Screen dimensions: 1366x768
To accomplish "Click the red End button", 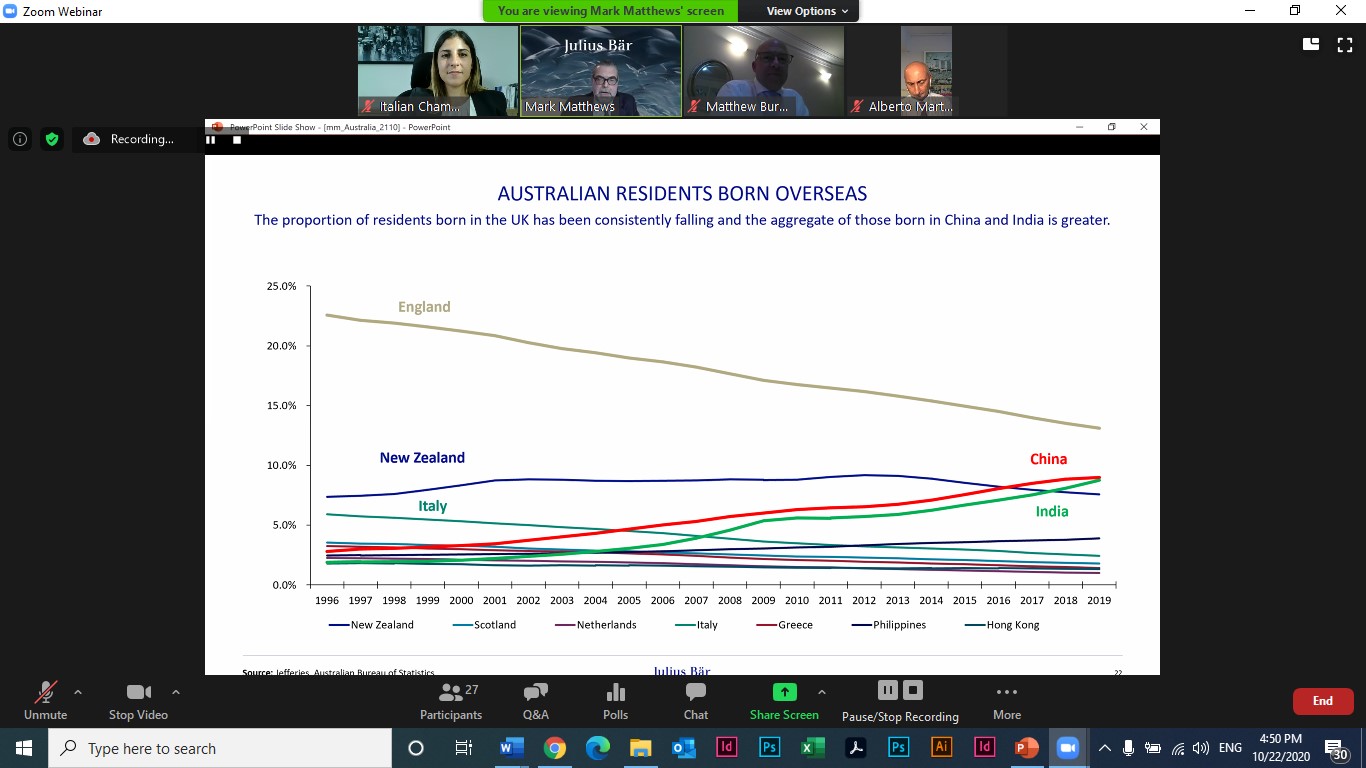I will click(1322, 701).
